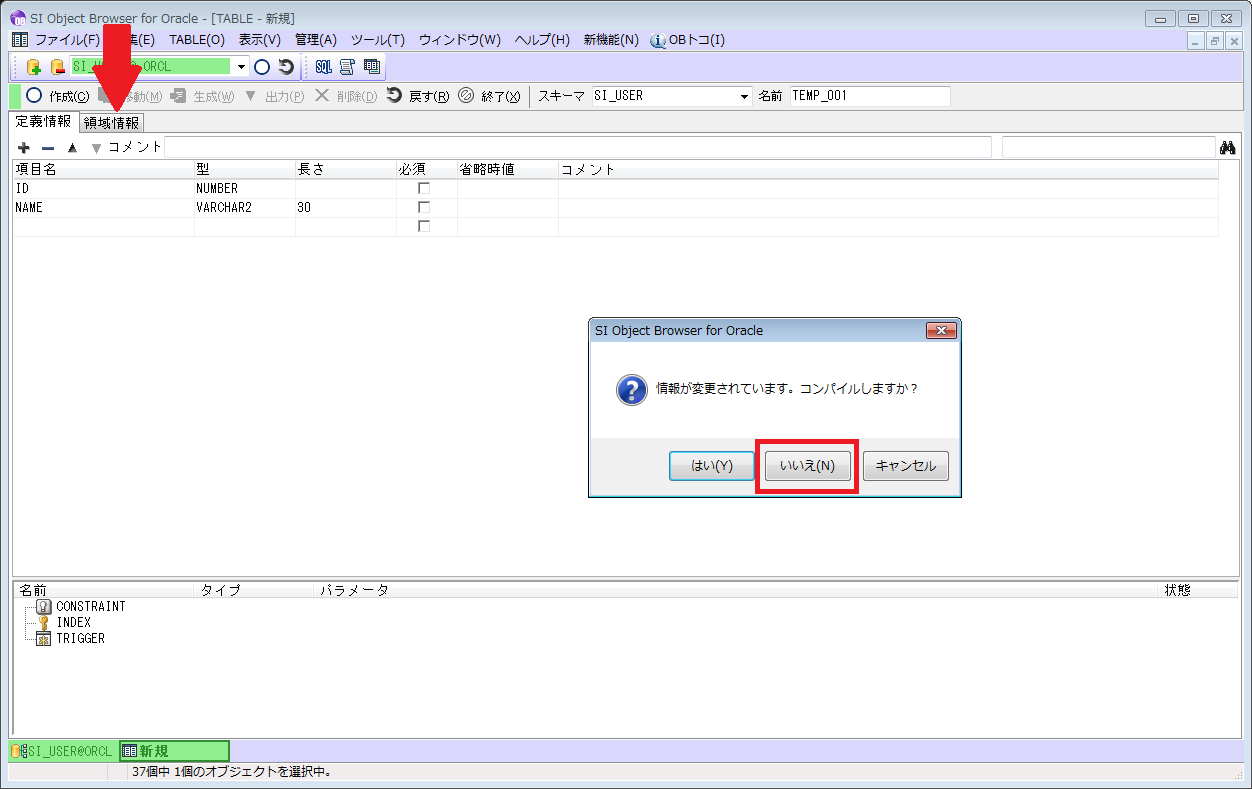Click いいえ(N) in the compile dialog
Viewport: 1252px width, 789px height.
[807, 466]
